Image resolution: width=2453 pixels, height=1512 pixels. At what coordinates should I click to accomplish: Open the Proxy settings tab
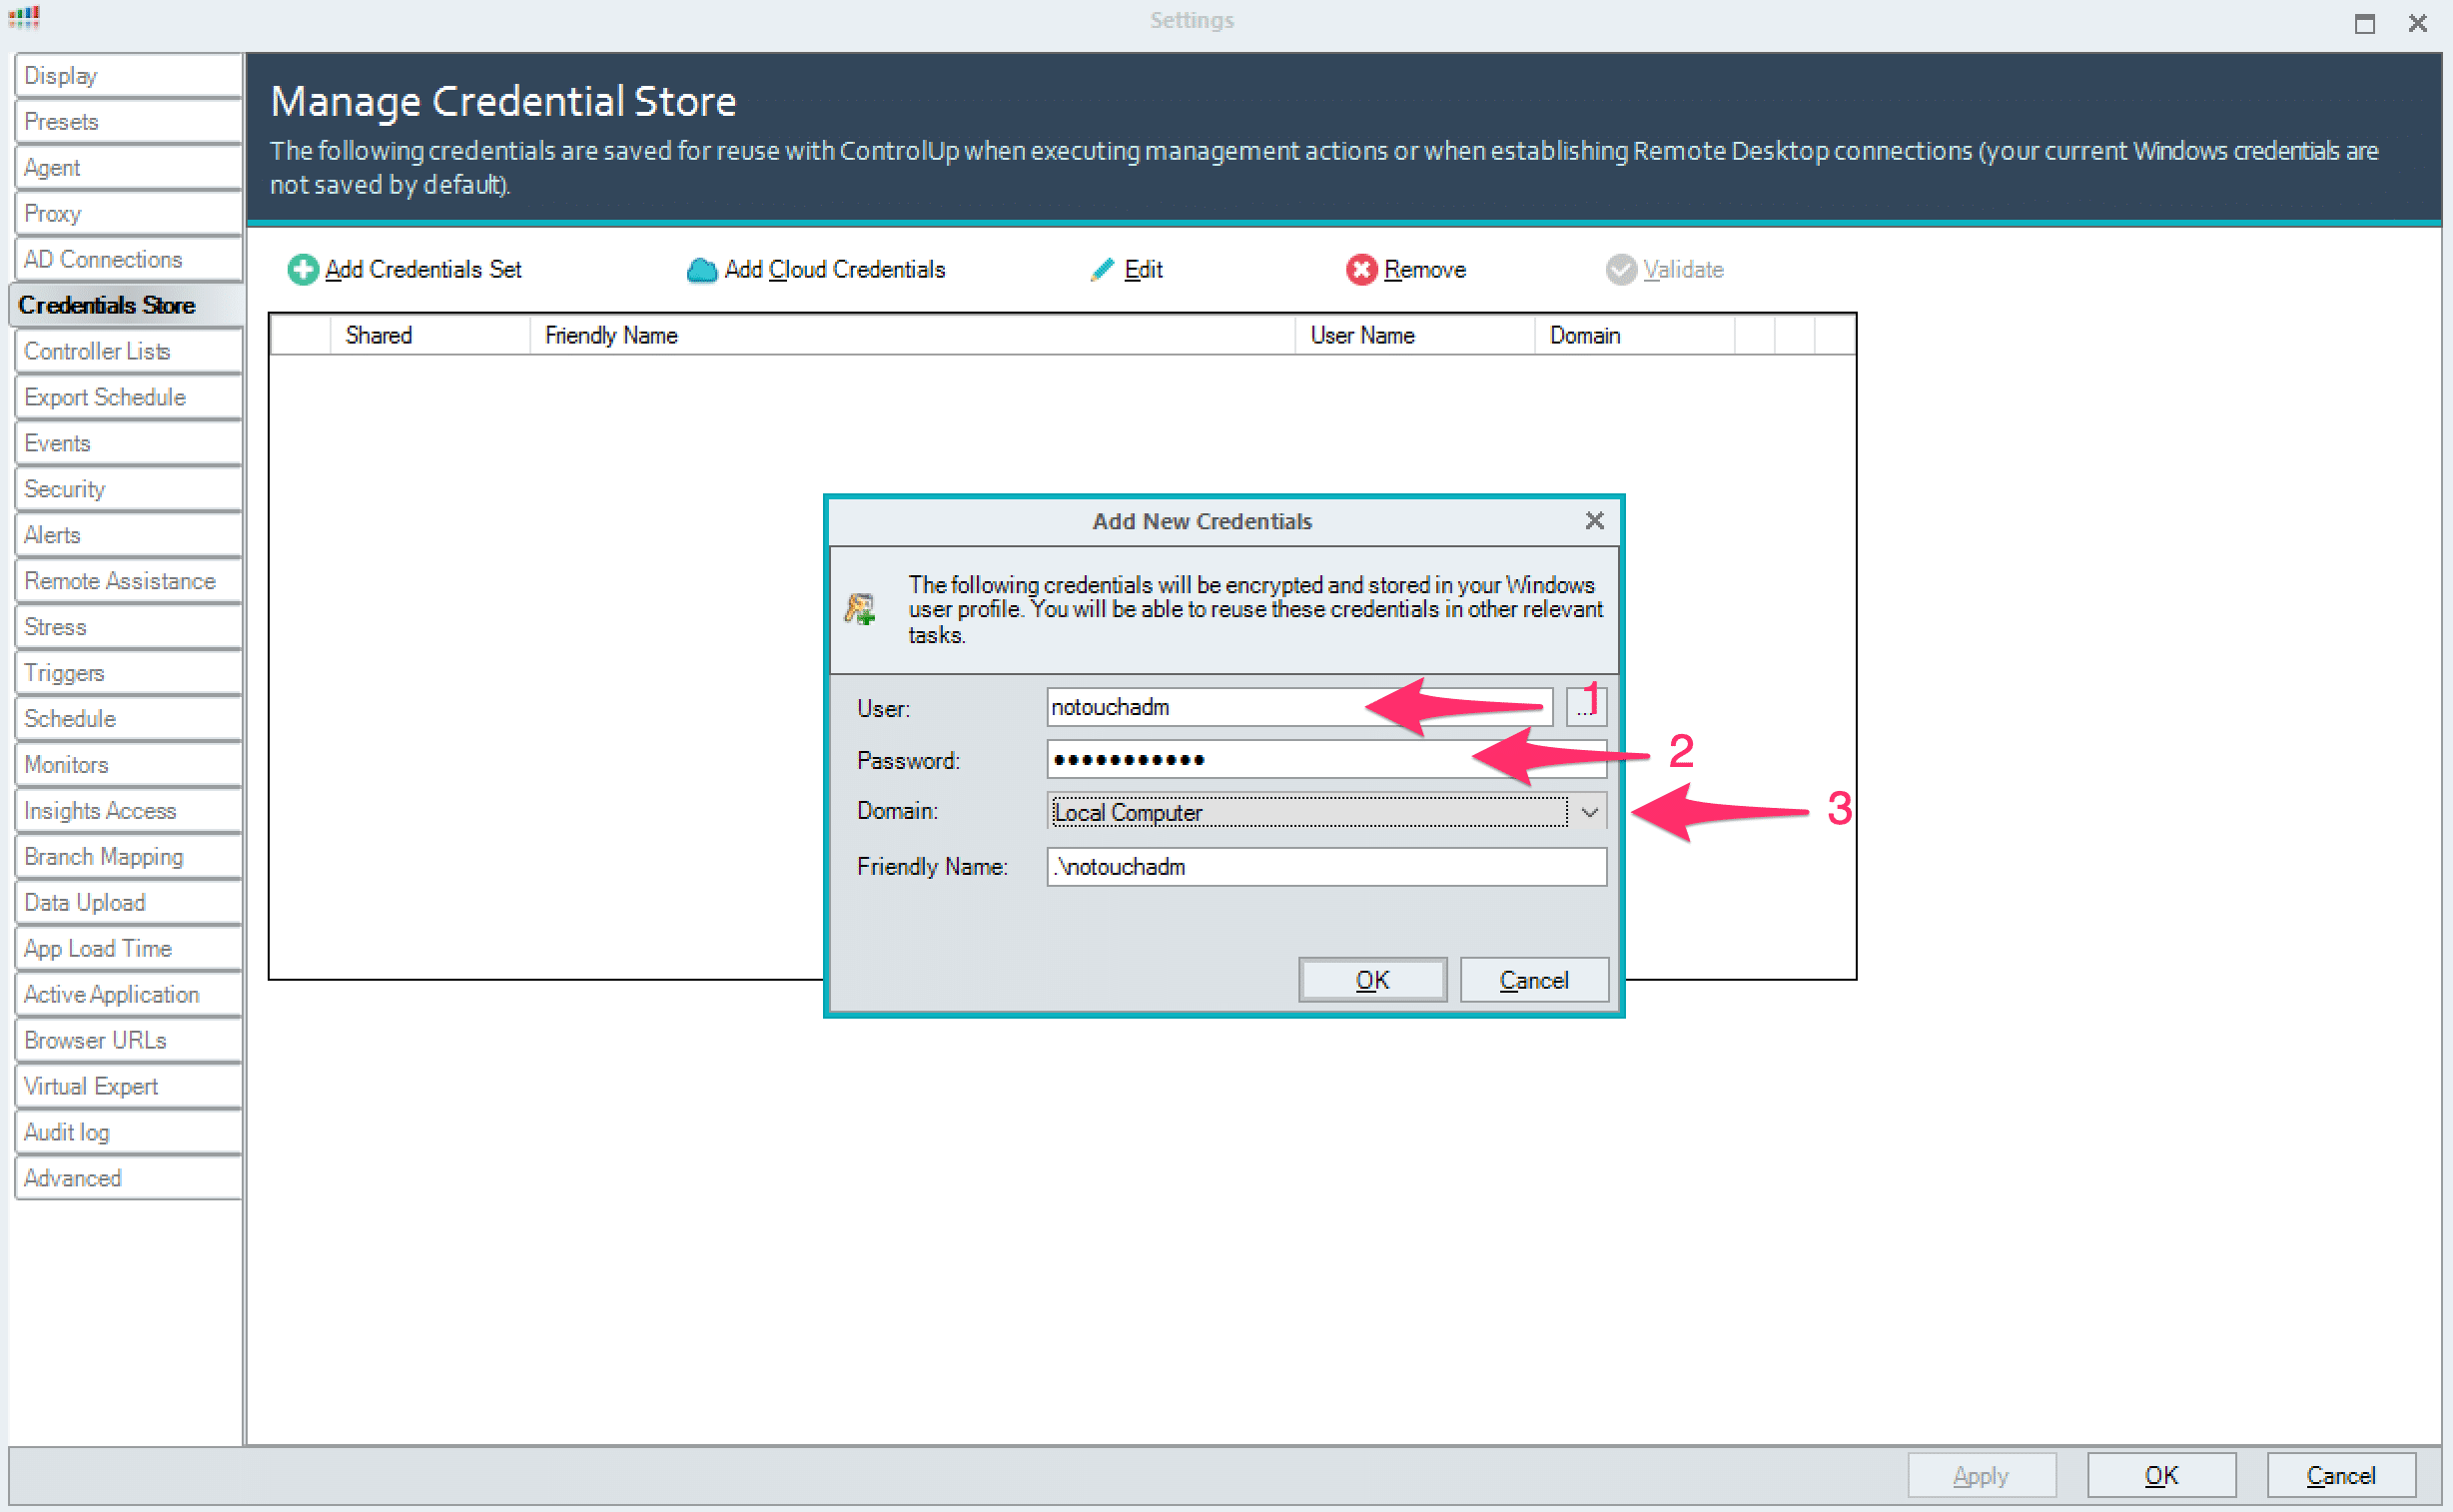128,214
